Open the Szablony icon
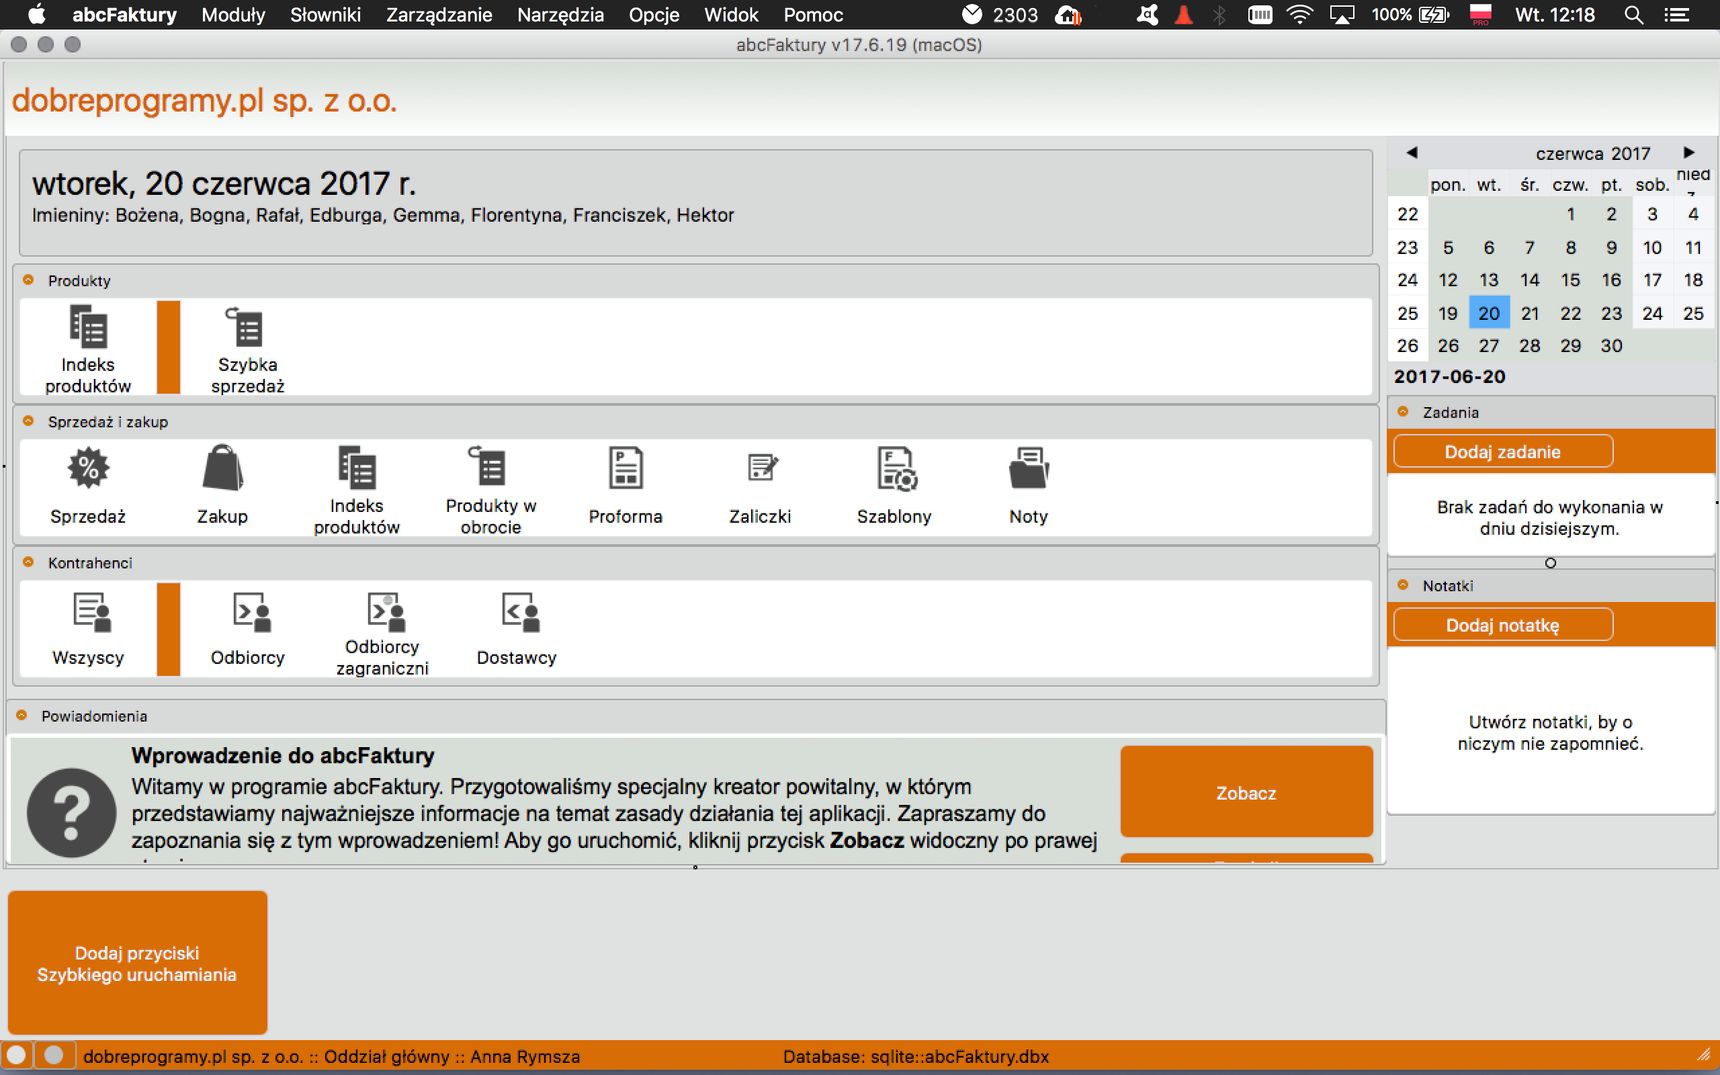 894,486
